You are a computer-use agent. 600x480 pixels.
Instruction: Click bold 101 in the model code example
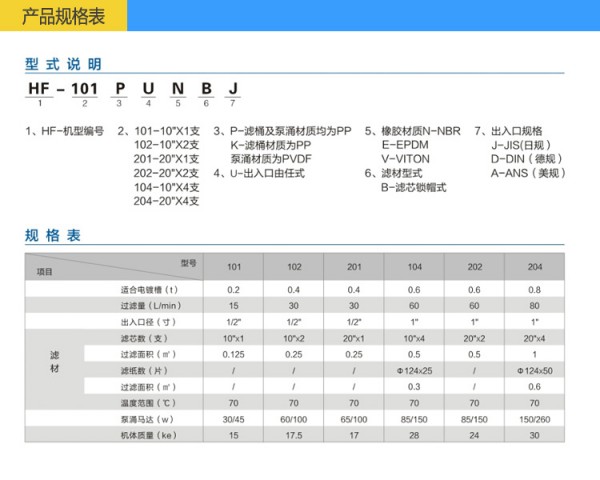(85, 89)
